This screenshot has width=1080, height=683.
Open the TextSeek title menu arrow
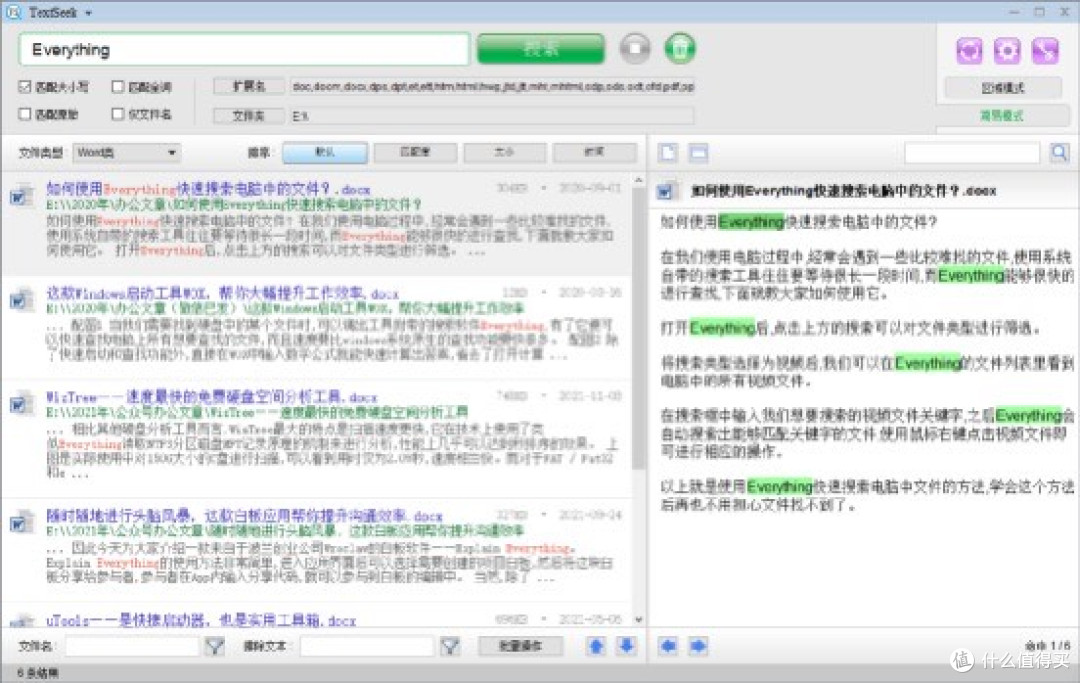point(88,12)
